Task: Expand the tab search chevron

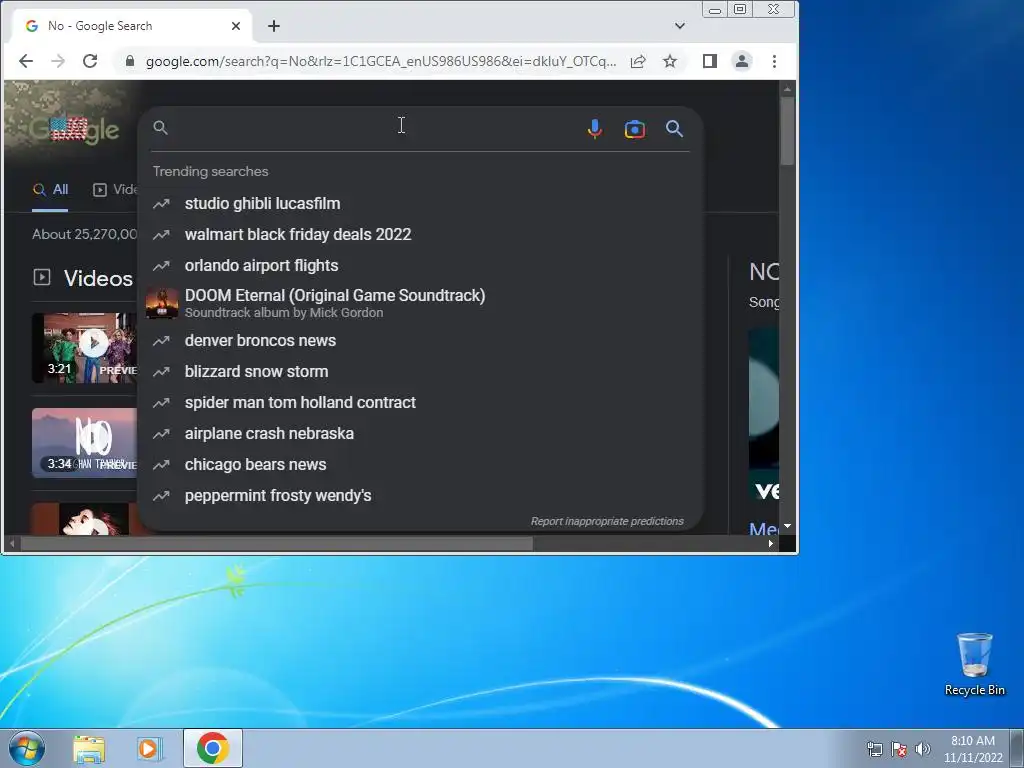Action: click(x=680, y=26)
